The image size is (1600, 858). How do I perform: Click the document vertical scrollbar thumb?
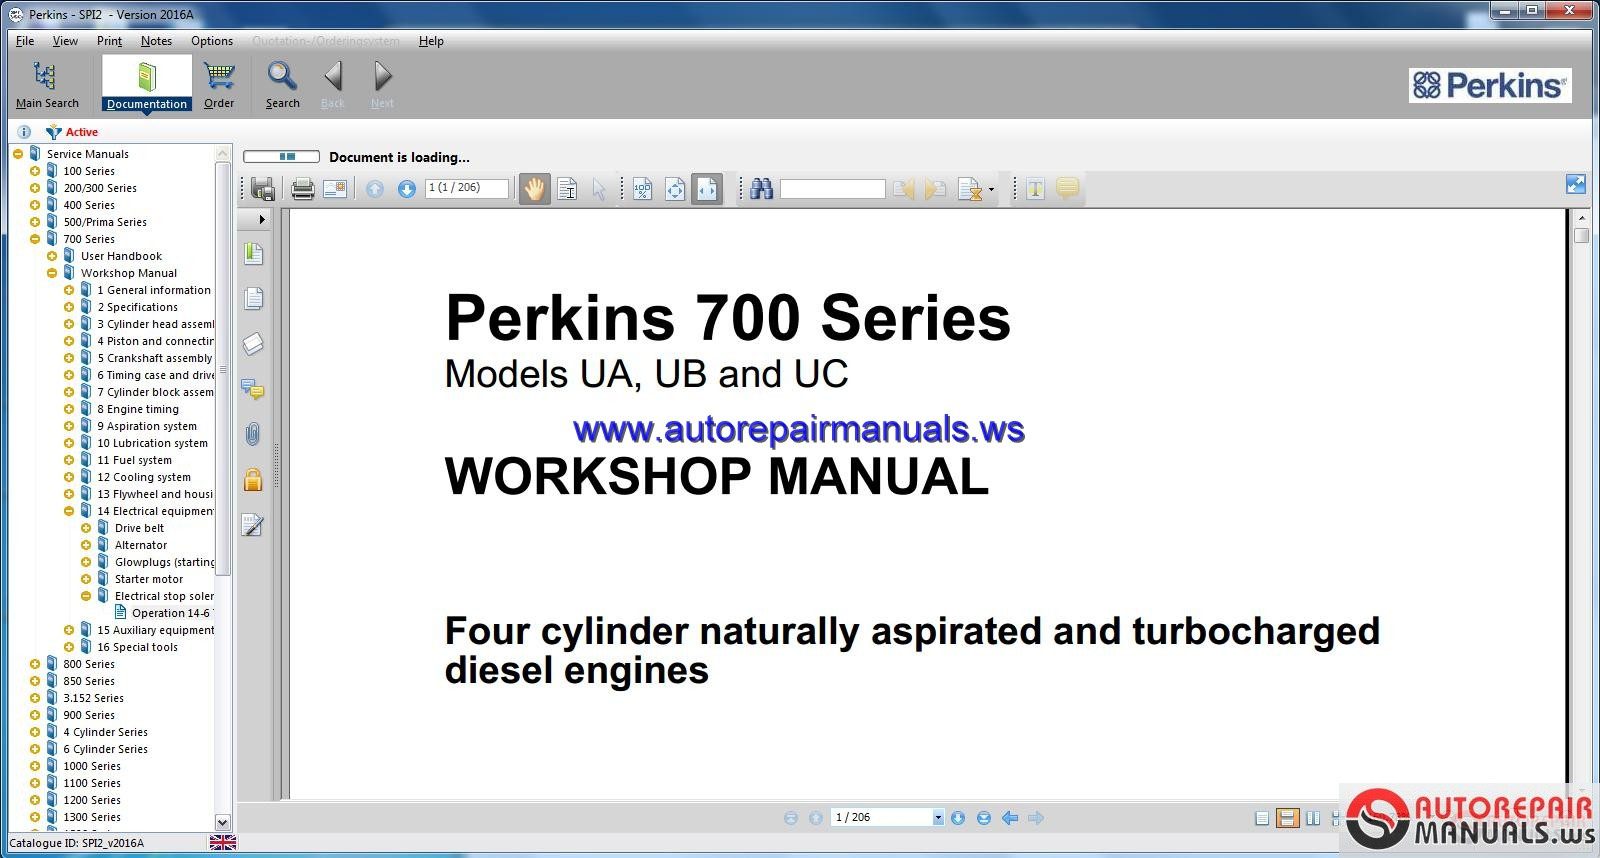(1581, 236)
